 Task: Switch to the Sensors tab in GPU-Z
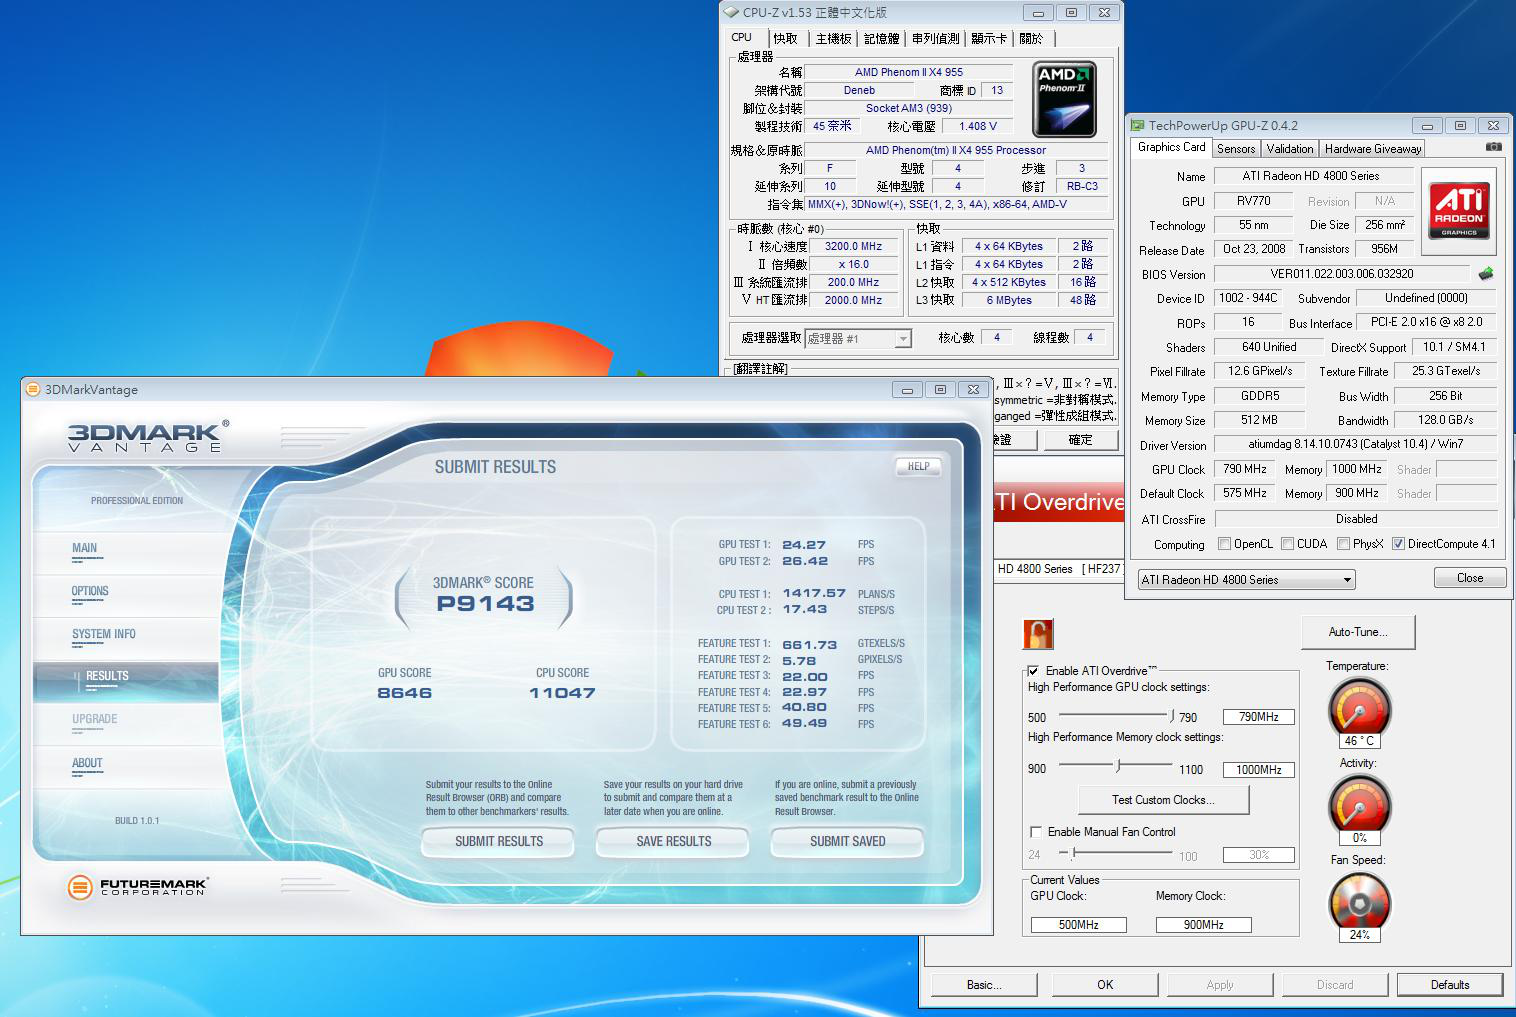point(1236,149)
